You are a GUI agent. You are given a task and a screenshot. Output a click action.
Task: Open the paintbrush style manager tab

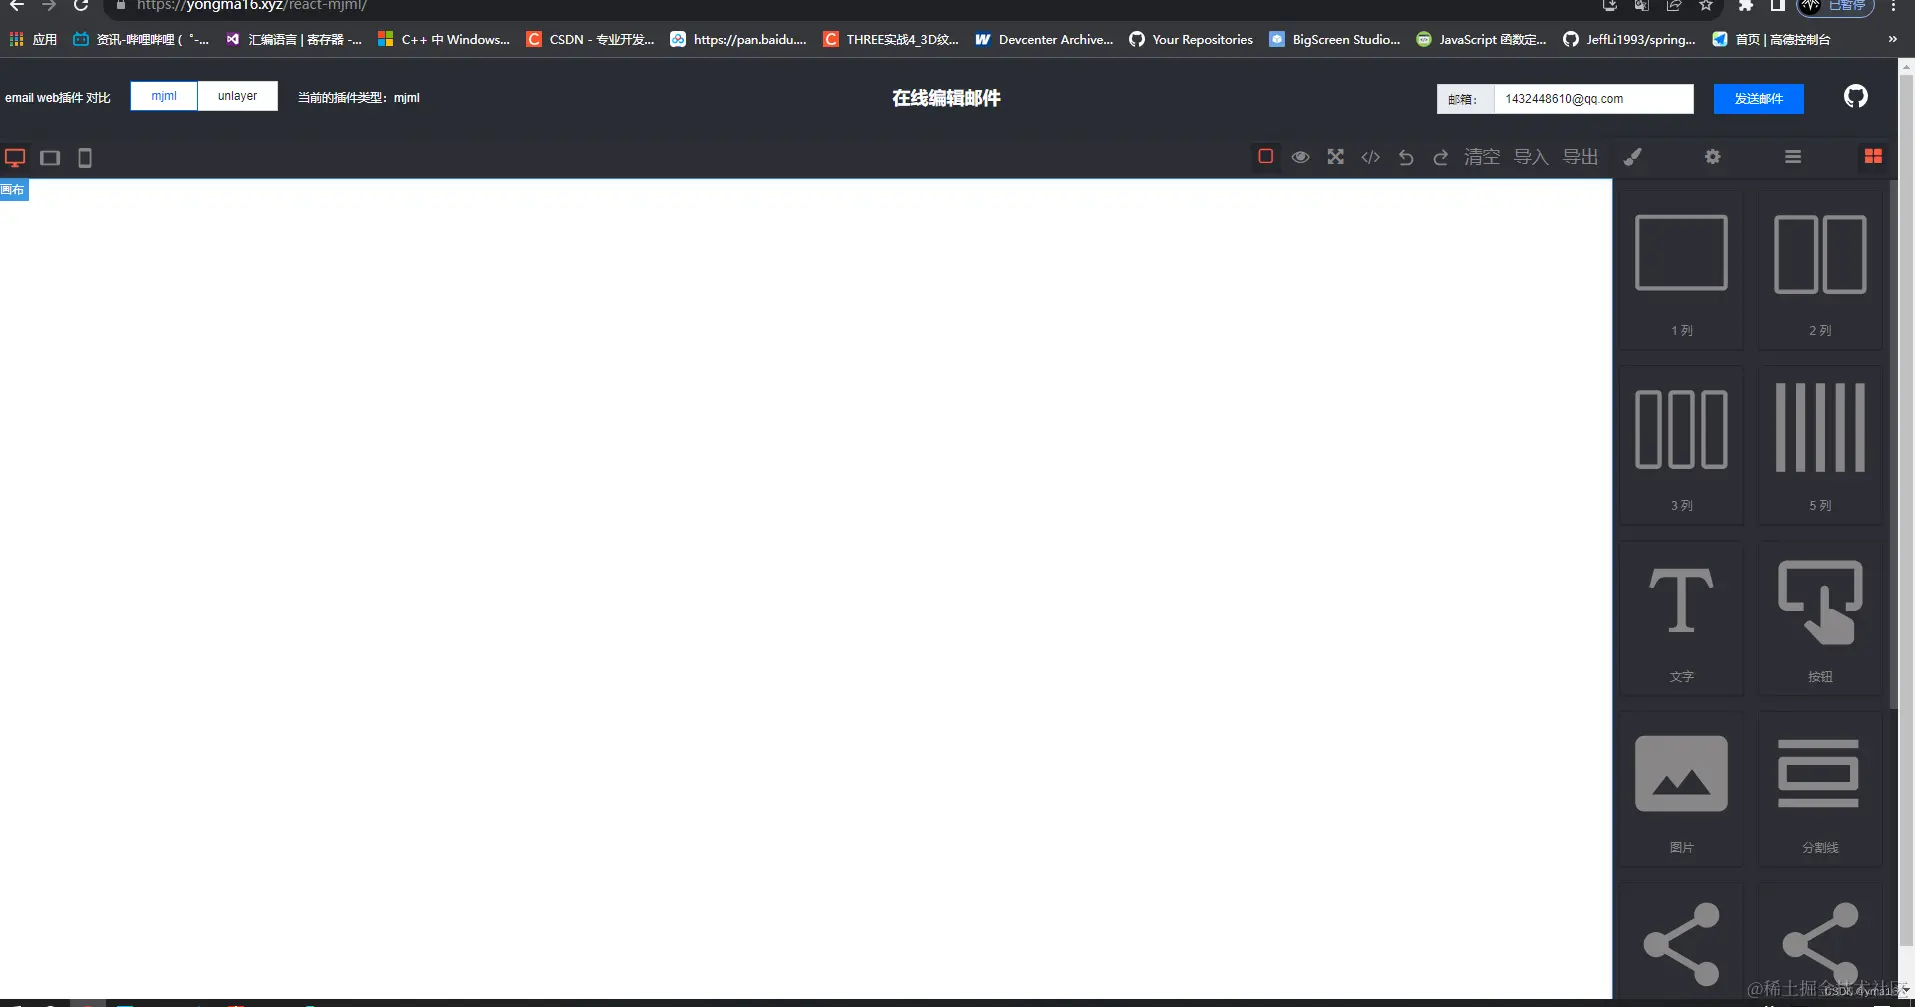1632,157
